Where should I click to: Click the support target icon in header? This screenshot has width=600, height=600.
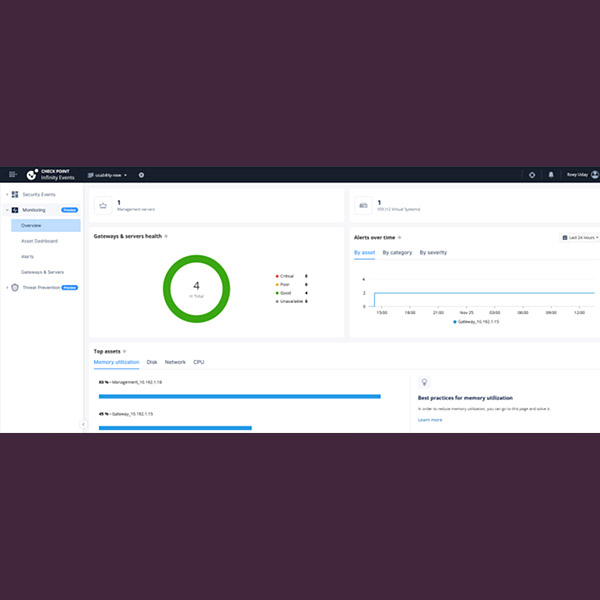point(532,175)
